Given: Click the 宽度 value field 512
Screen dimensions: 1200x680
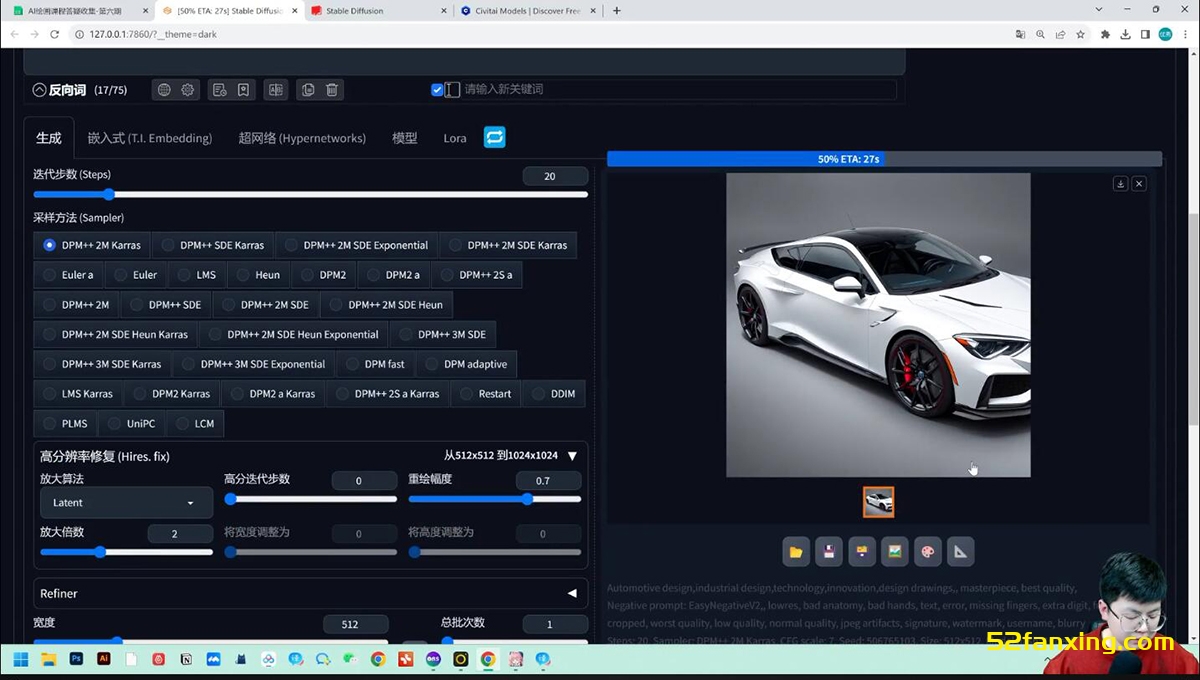Looking at the screenshot, I should click(356, 625).
